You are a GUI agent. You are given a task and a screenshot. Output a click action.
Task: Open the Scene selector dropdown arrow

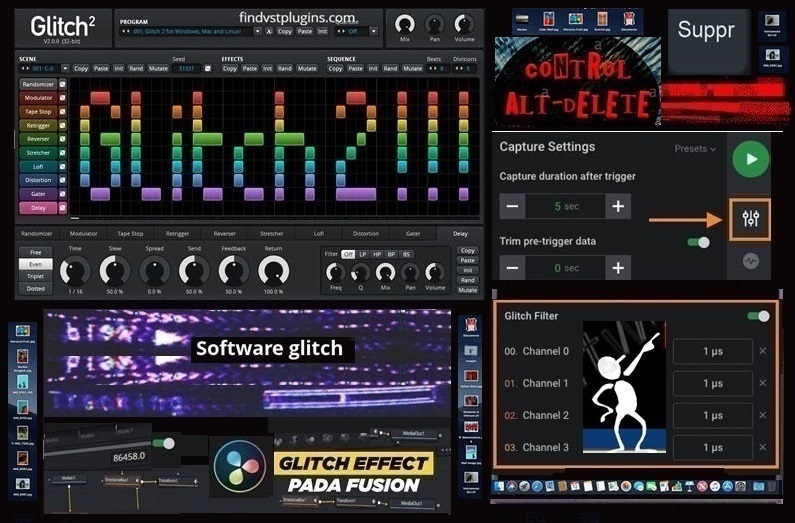[x=65, y=68]
